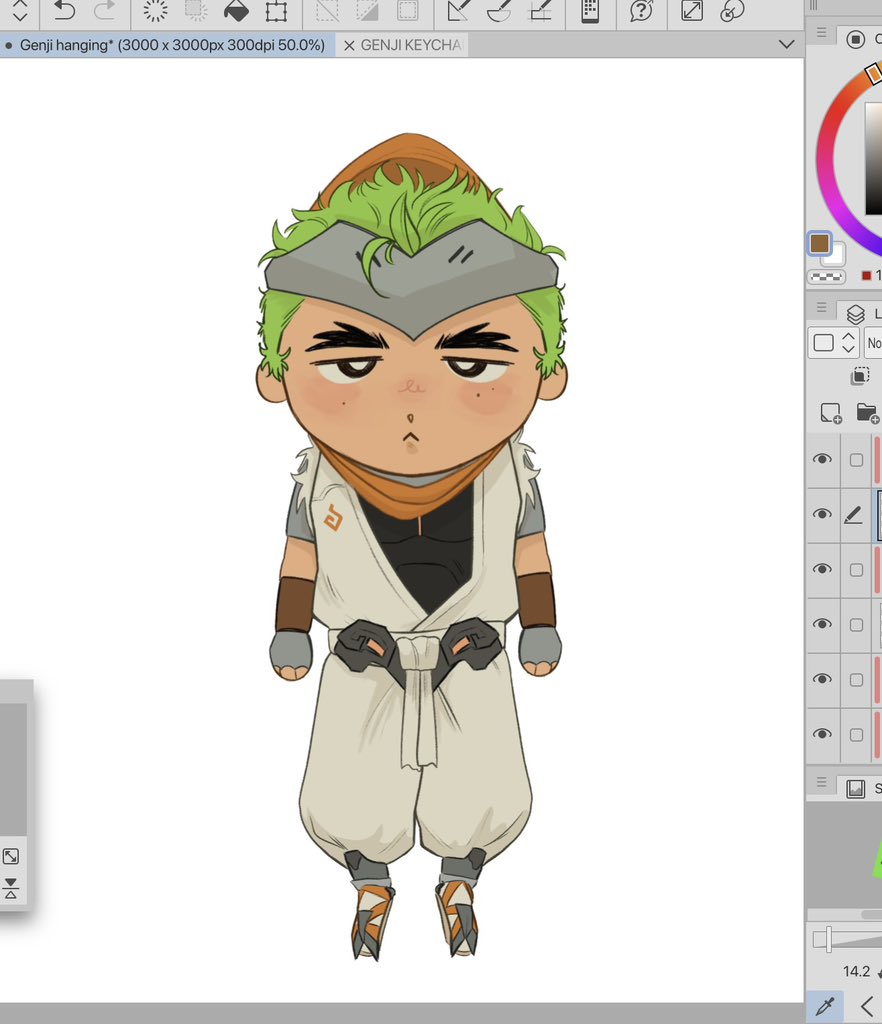Click the Deselect icon

pos(326,11)
